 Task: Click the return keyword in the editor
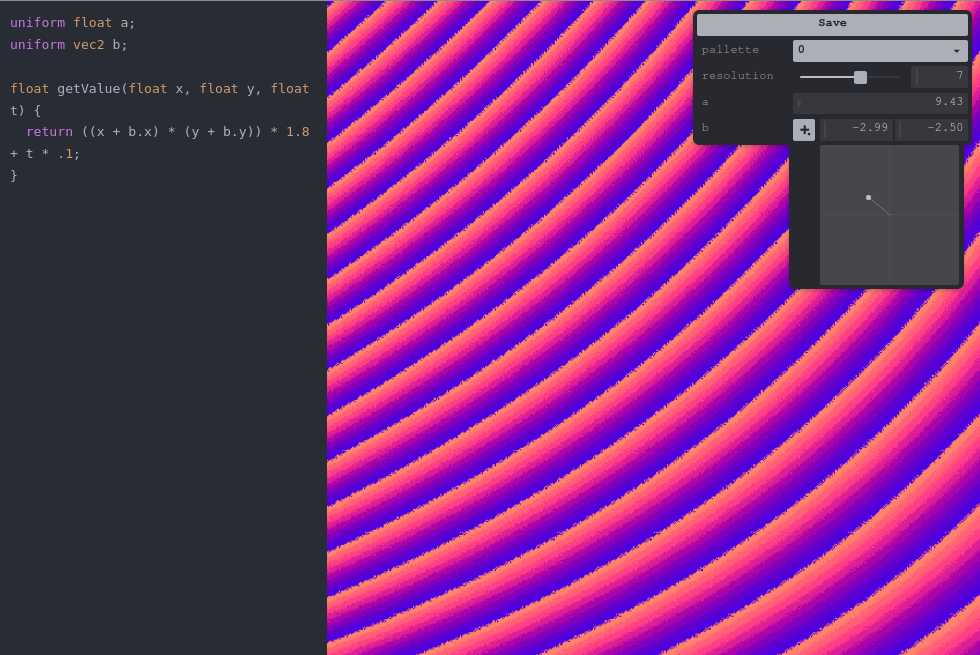(49, 131)
